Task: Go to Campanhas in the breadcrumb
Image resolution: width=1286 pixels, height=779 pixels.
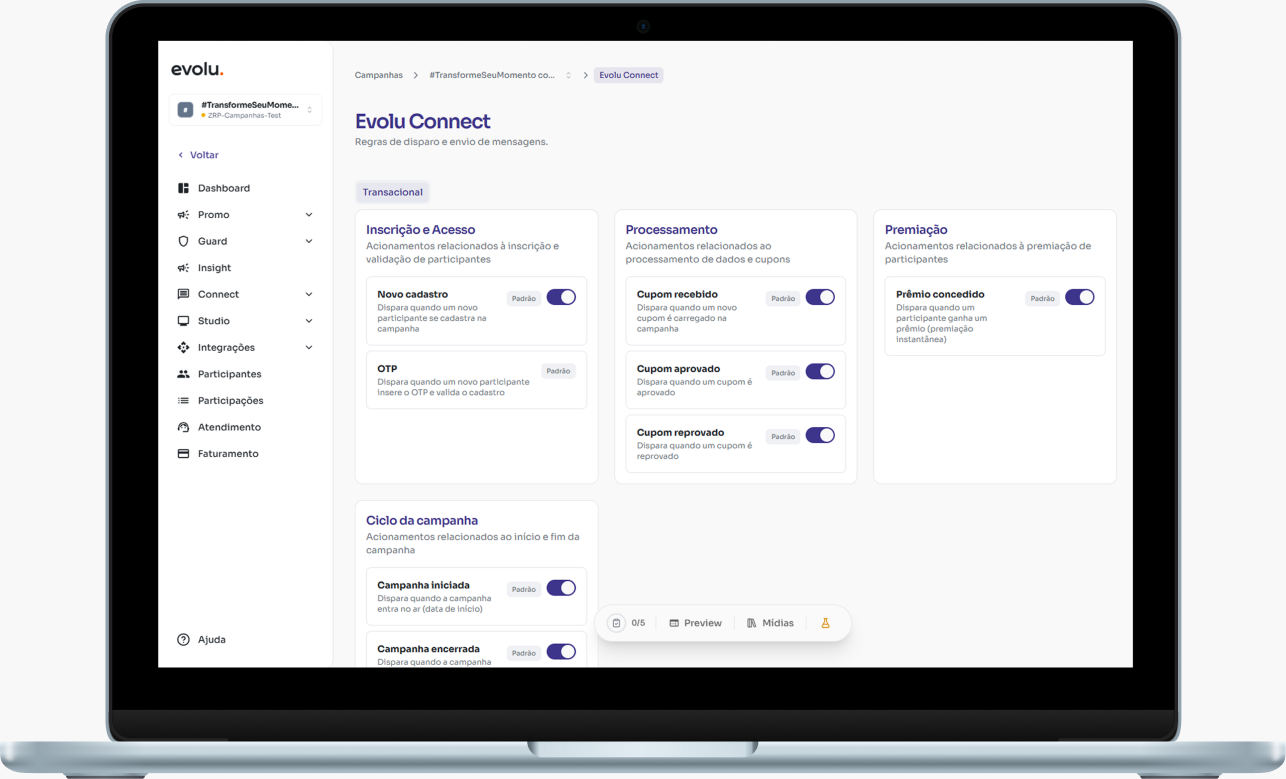Action: pos(379,75)
